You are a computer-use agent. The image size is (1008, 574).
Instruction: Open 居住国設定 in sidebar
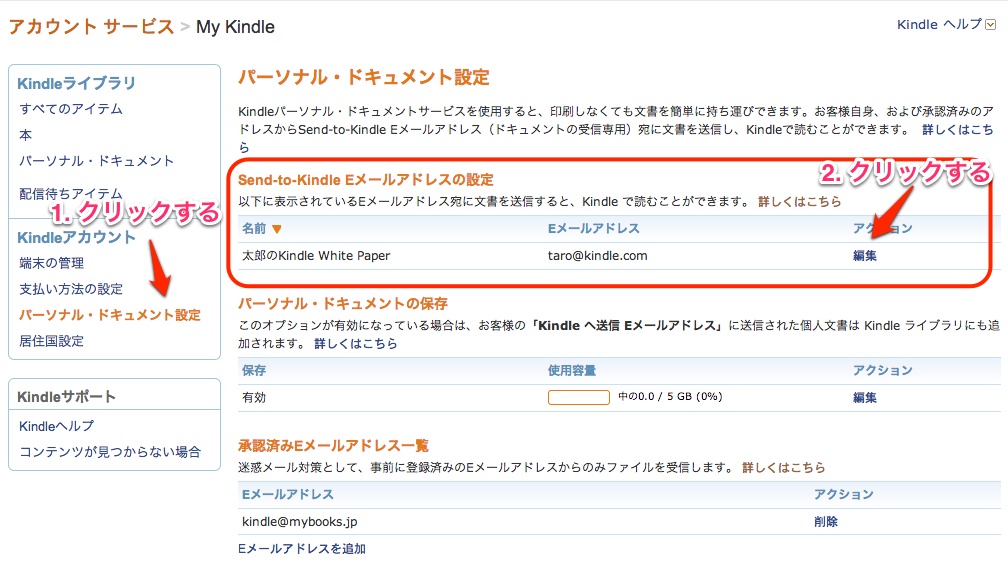pos(51,341)
